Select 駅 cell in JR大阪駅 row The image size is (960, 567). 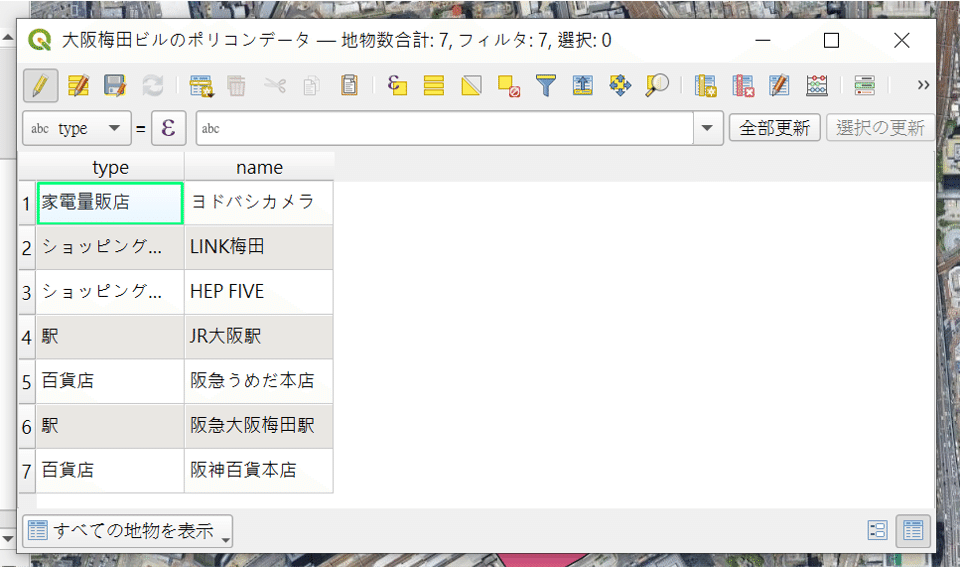coord(110,337)
